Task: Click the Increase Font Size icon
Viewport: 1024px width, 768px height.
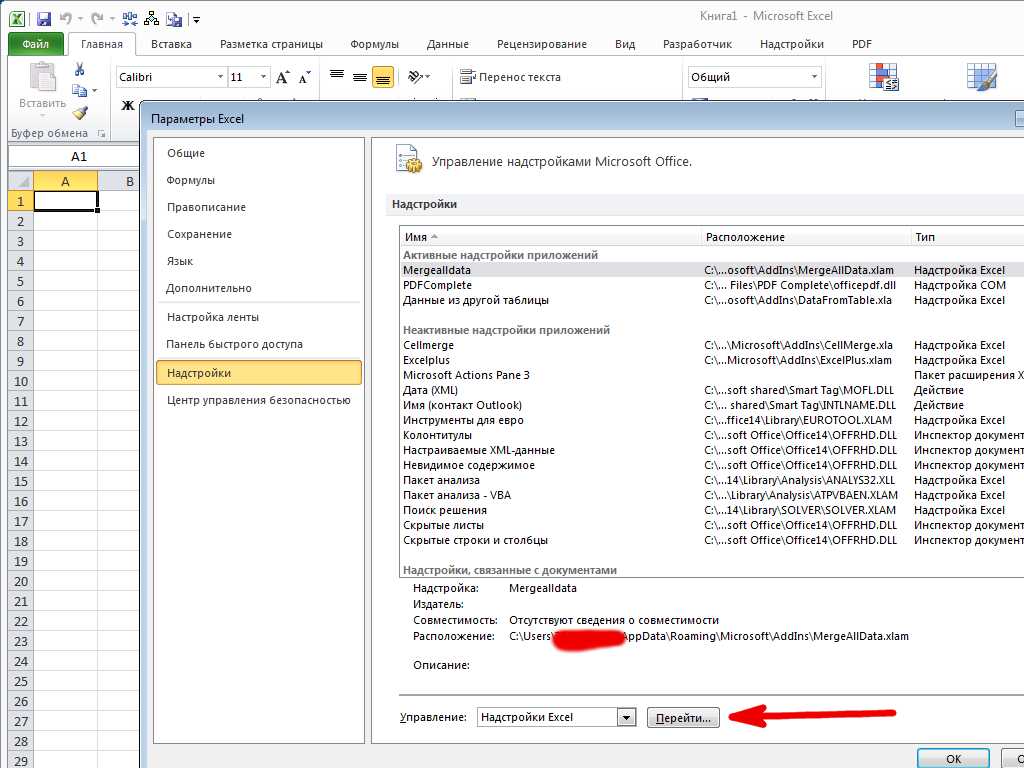Action: pos(283,78)
